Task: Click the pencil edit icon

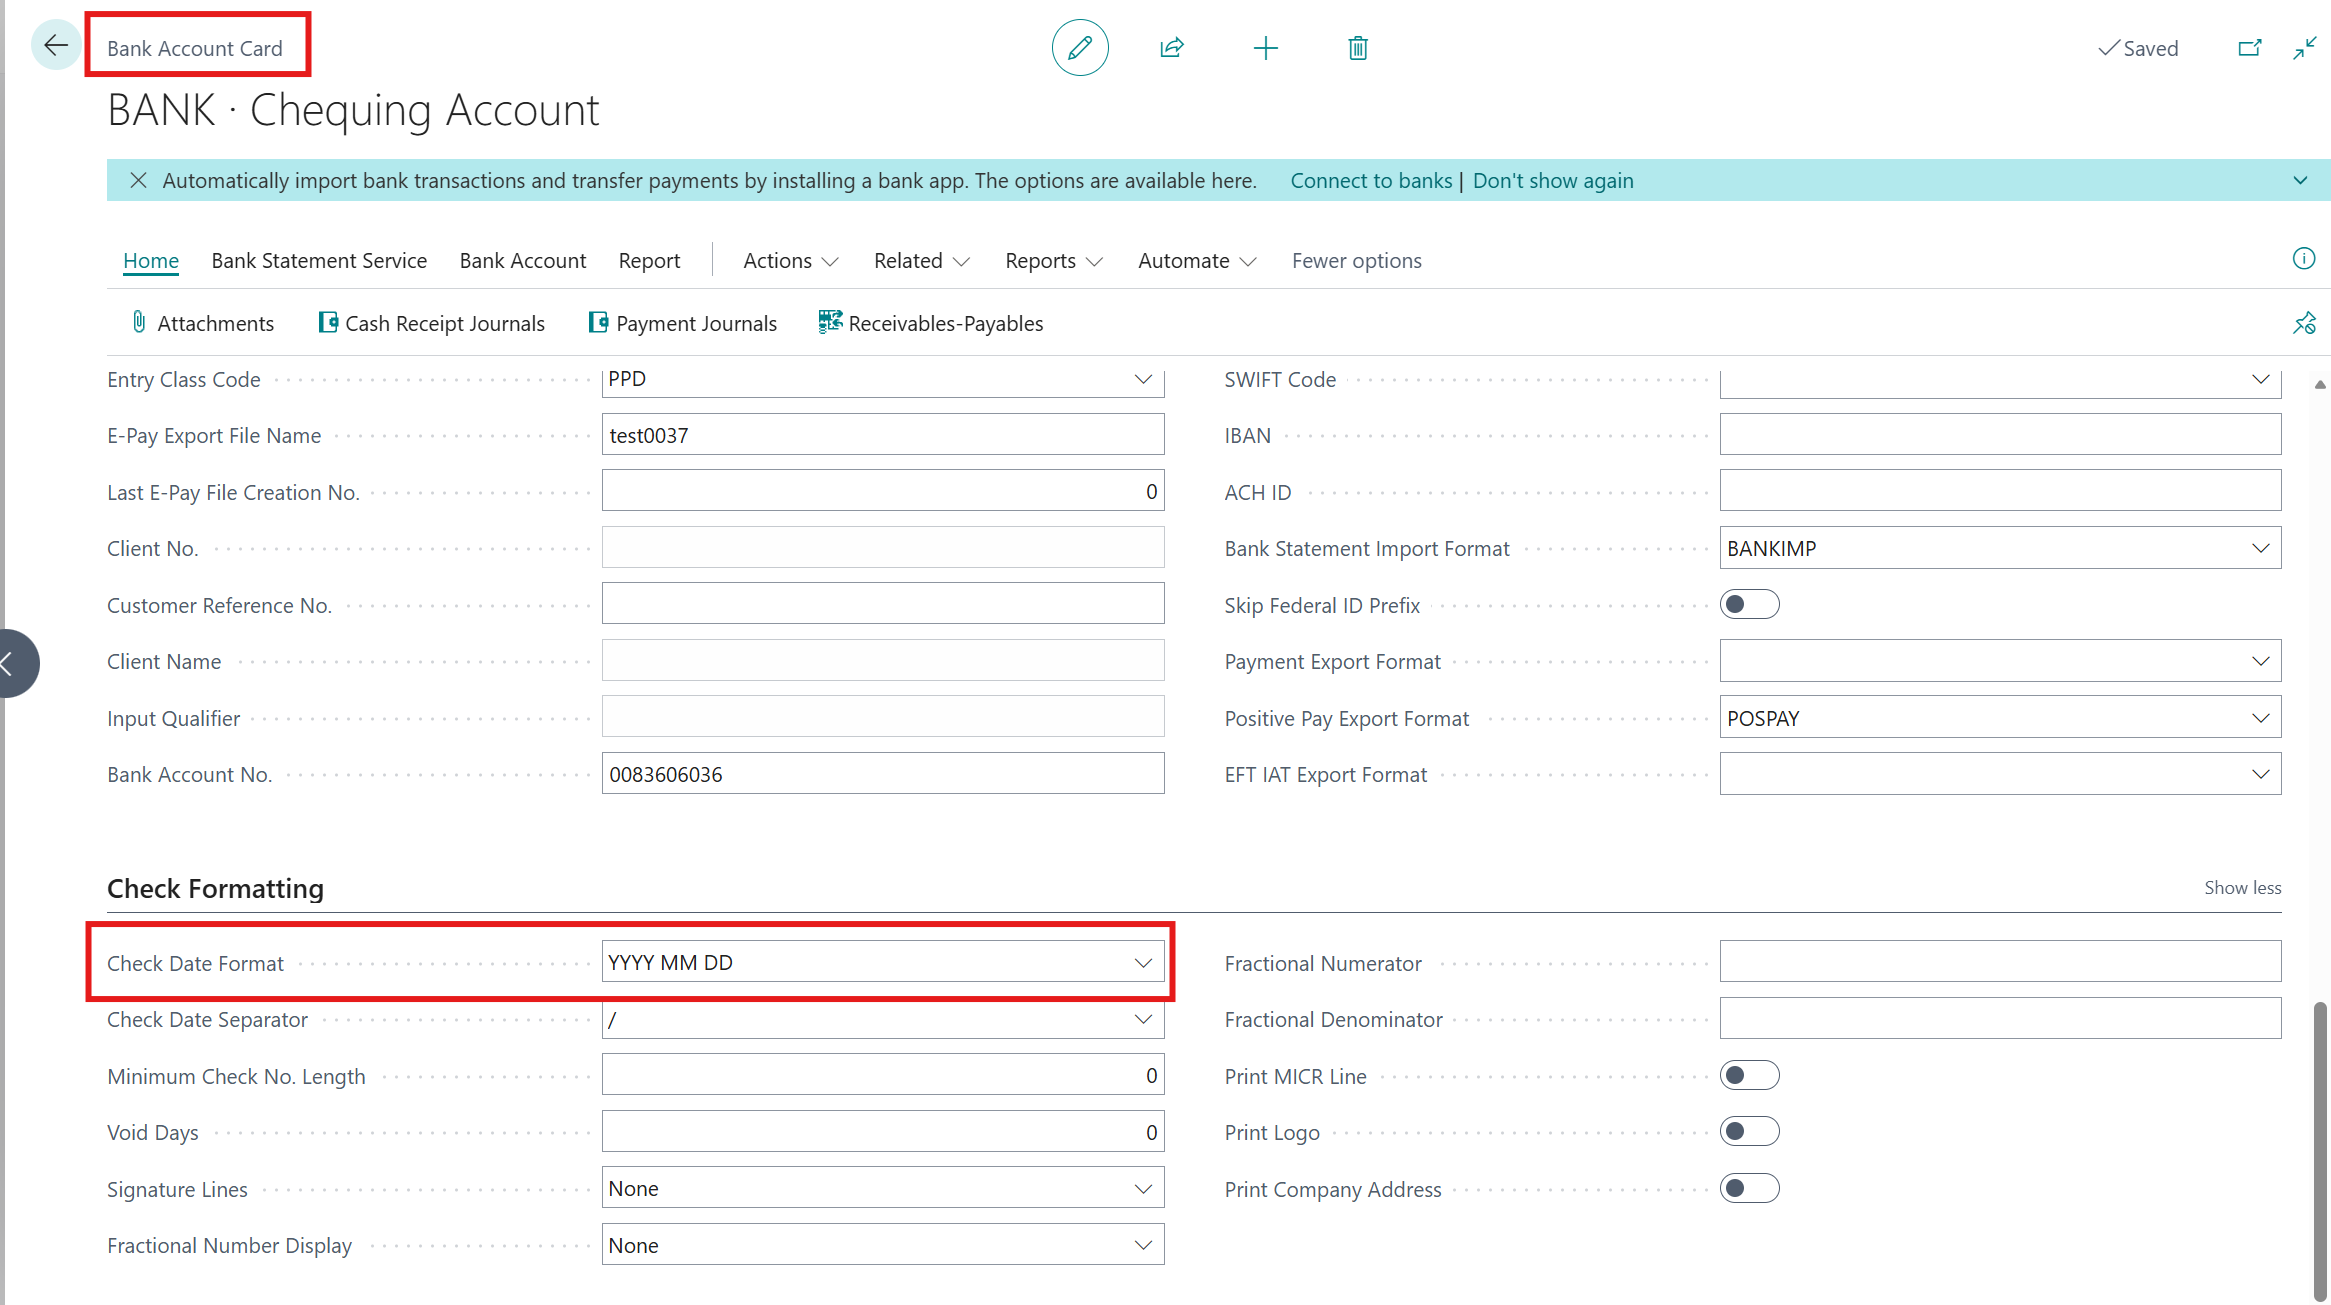Action: 1080,48
